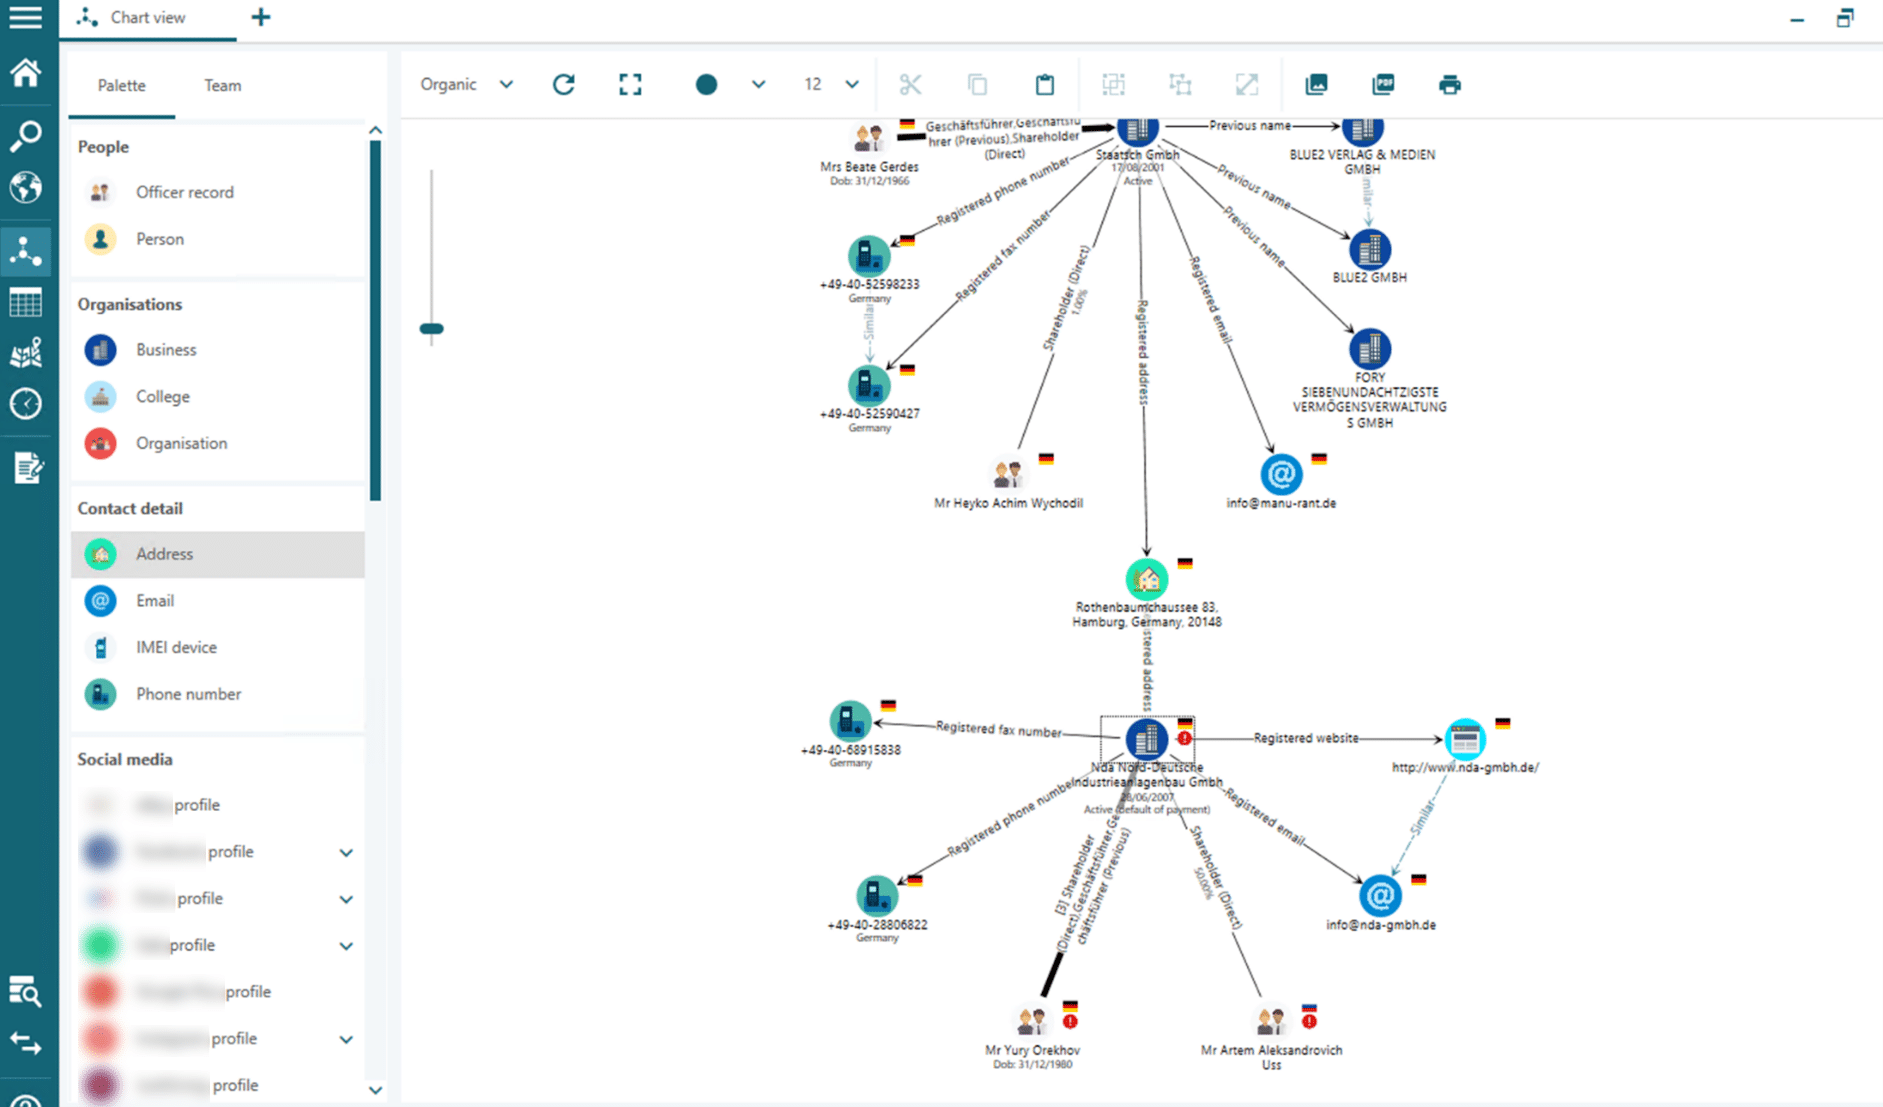This screenshot has width=1883, height=1107.
Task: Click the chart zoom slider handle
Action: 432,328
